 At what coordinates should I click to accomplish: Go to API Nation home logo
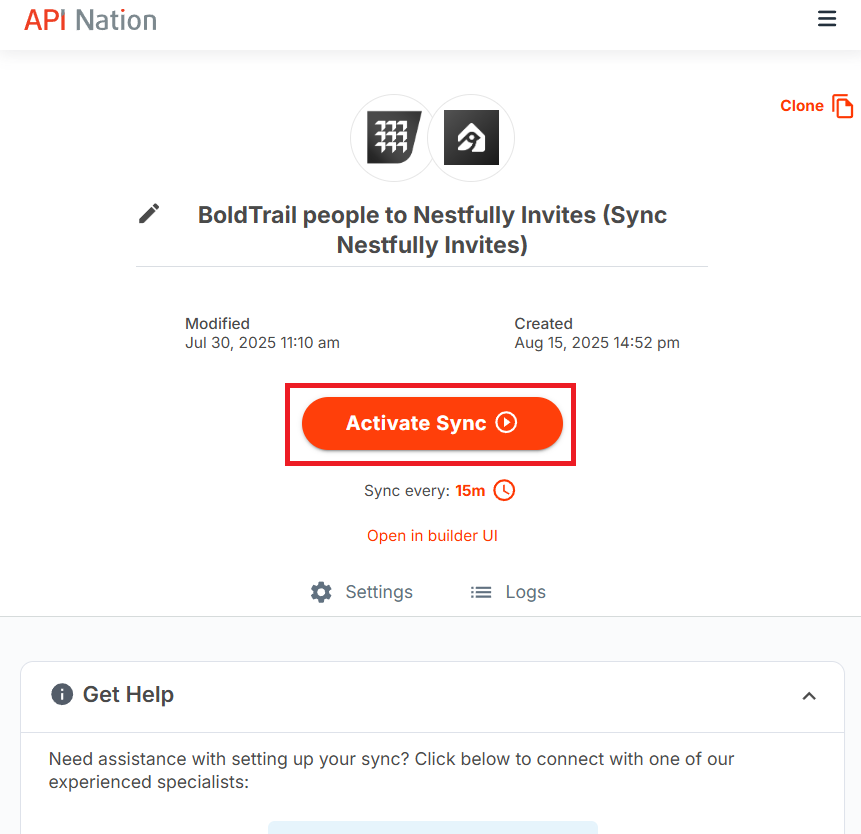91,20
